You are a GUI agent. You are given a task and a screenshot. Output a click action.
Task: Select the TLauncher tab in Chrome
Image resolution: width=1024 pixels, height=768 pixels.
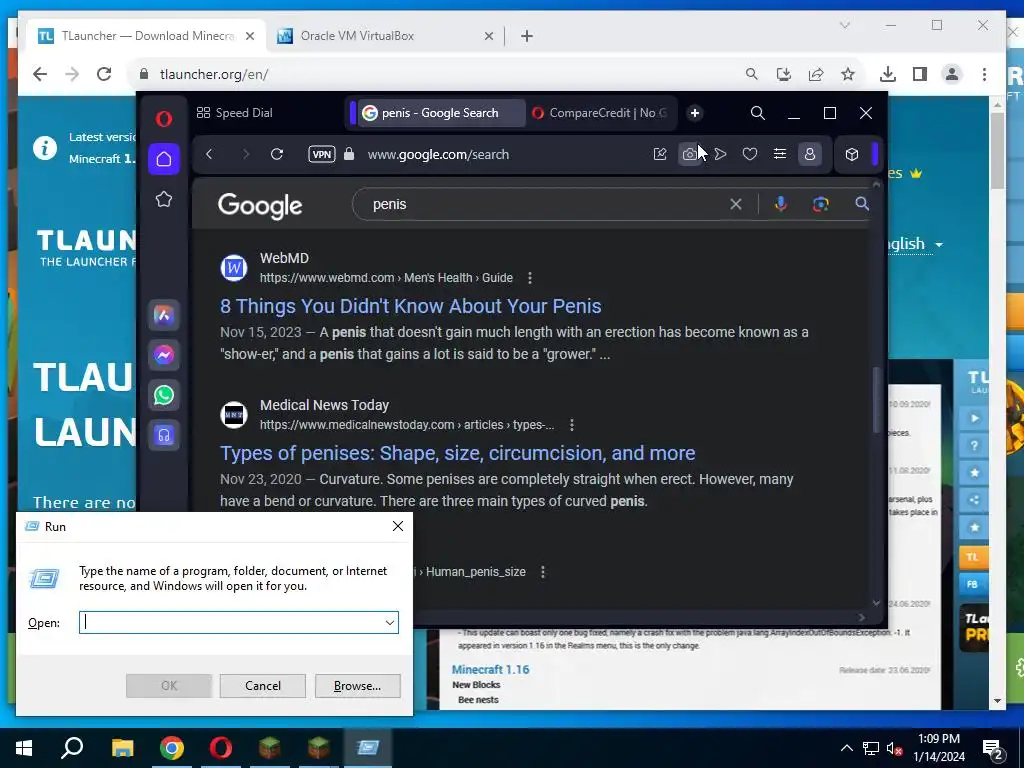click(x=146, y=36)
